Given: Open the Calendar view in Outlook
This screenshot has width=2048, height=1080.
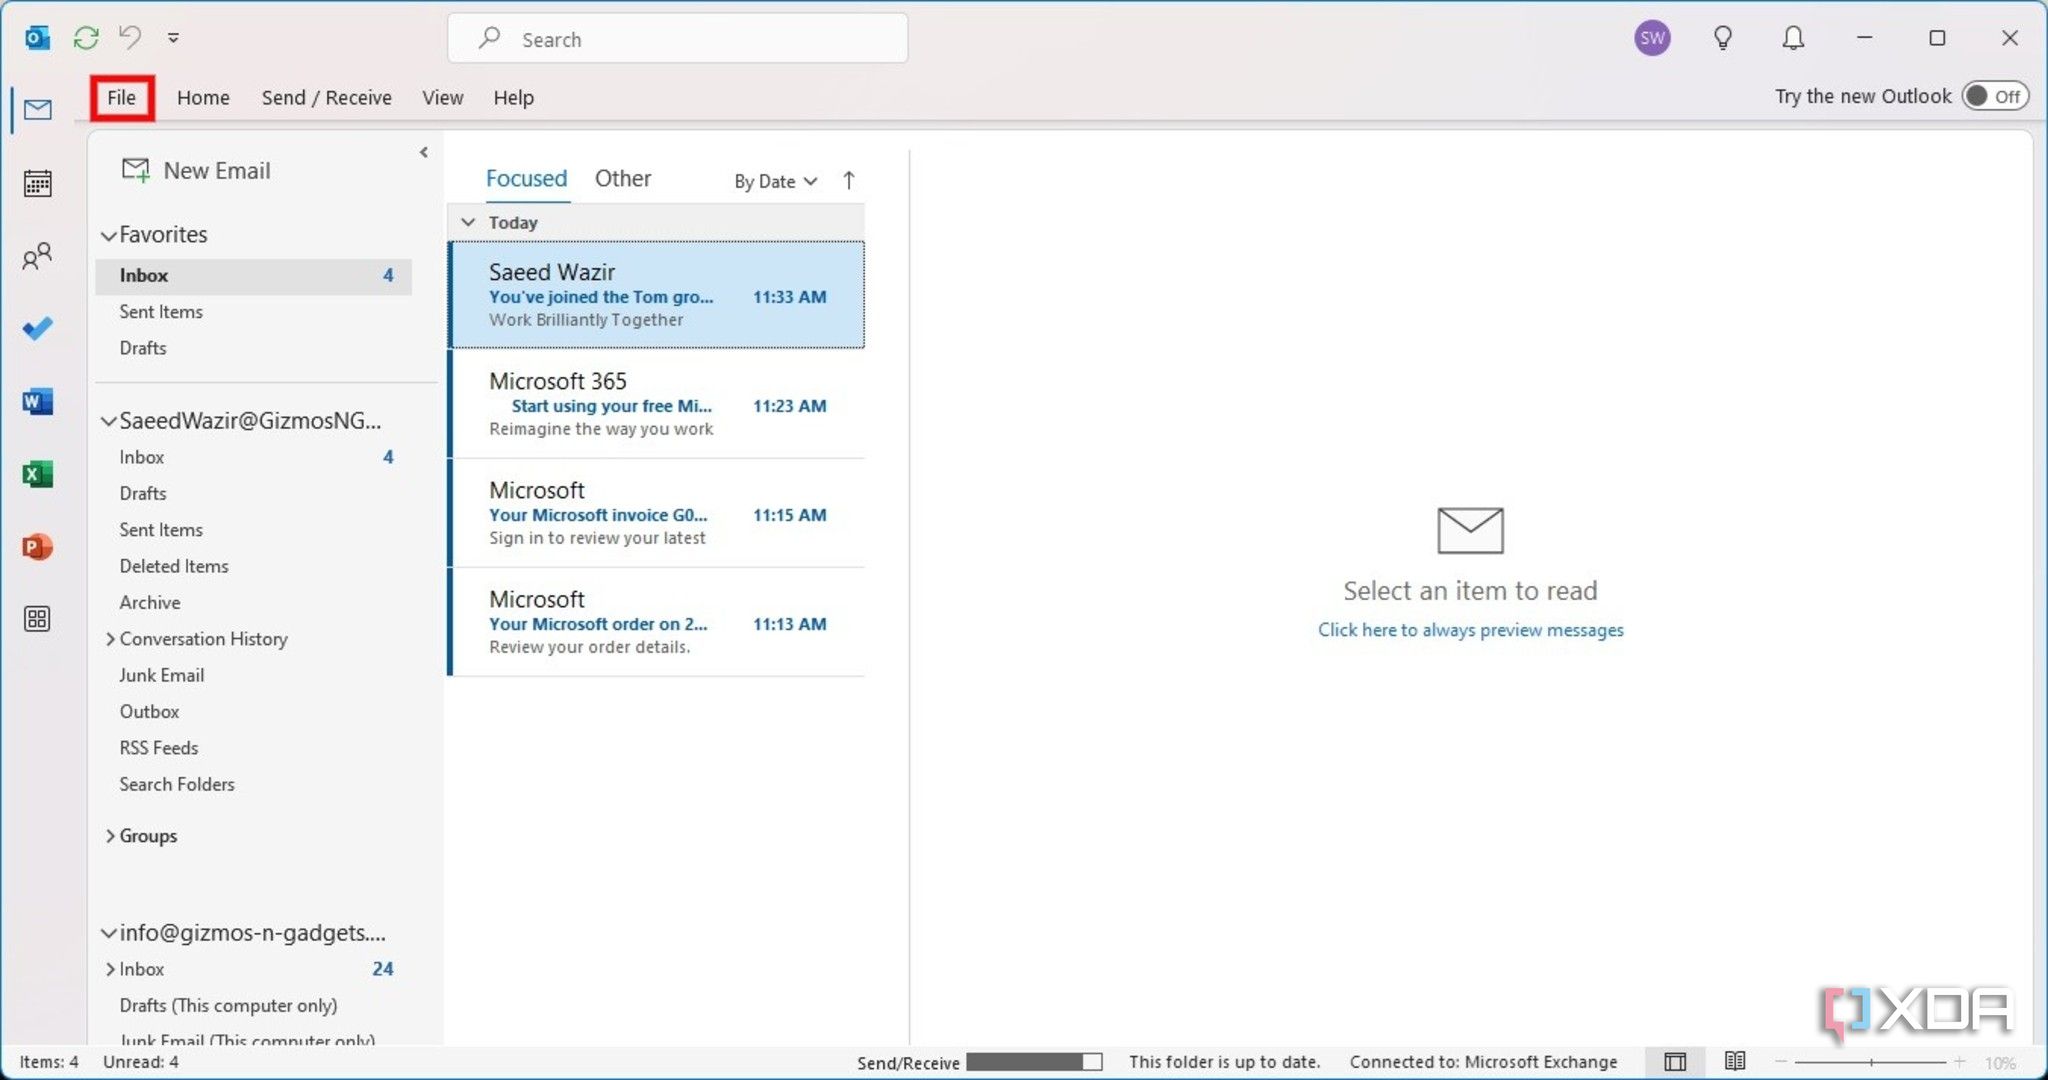Looking at the screenshot, I should click(x=37, y=183).
